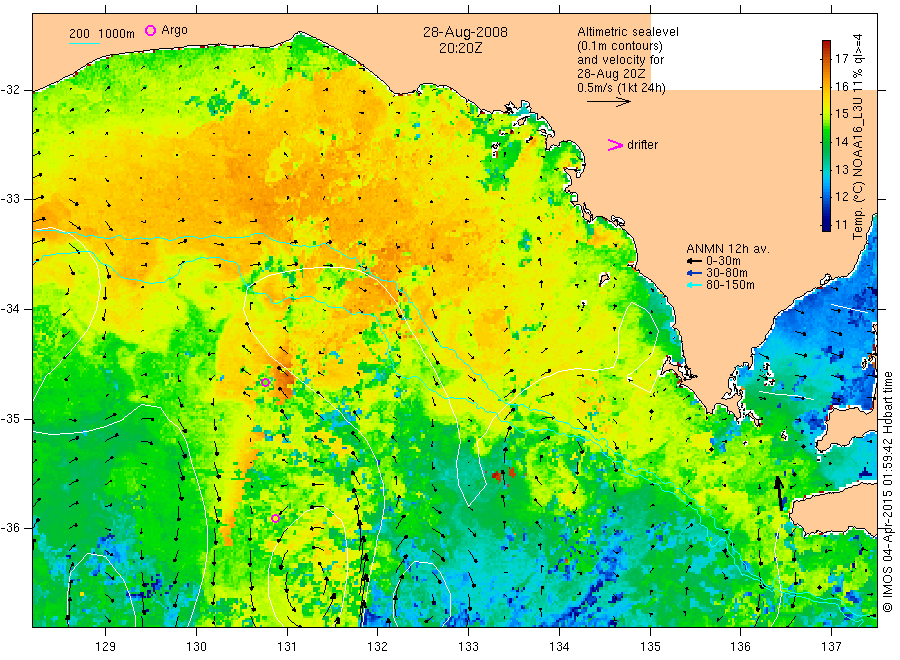Click the 0.5m/s velocity scale arrow
Viewport: 900px width, 660px height.
[609, 102]
